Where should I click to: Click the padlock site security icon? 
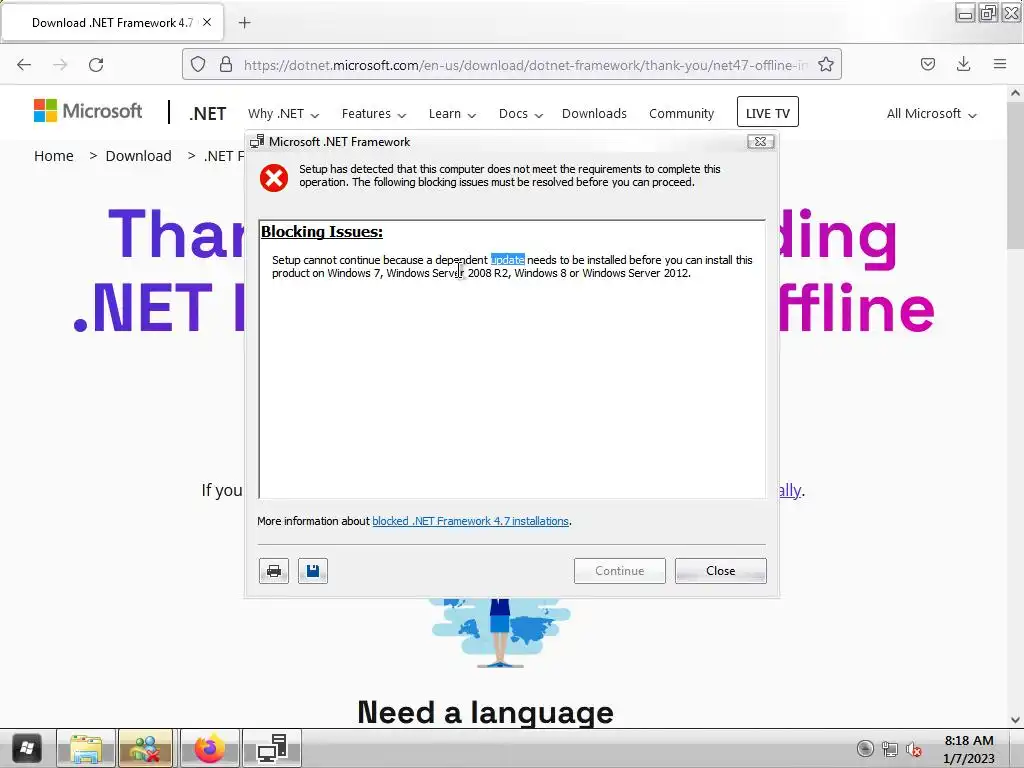click(226, 65)
